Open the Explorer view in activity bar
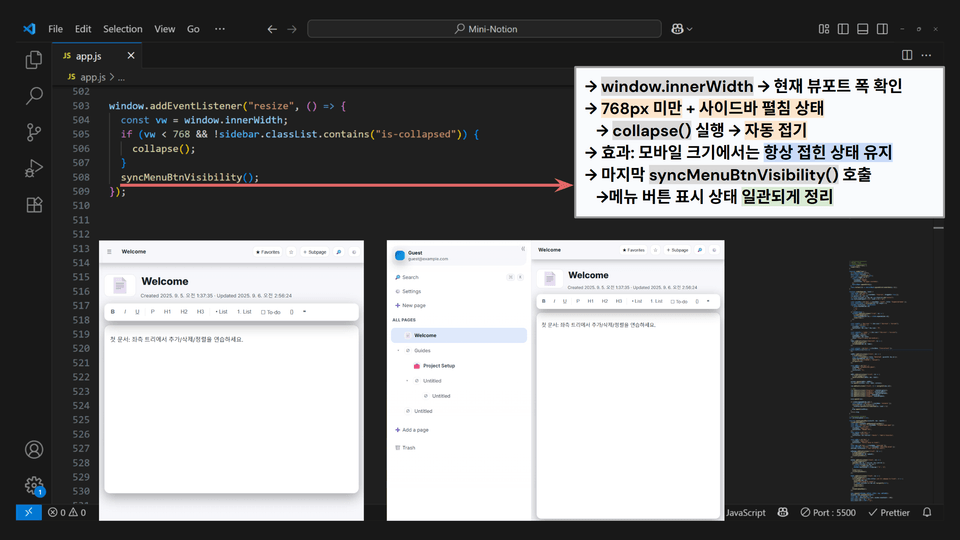Viewport: 960px width, 540px height. (x=34, y=59)
